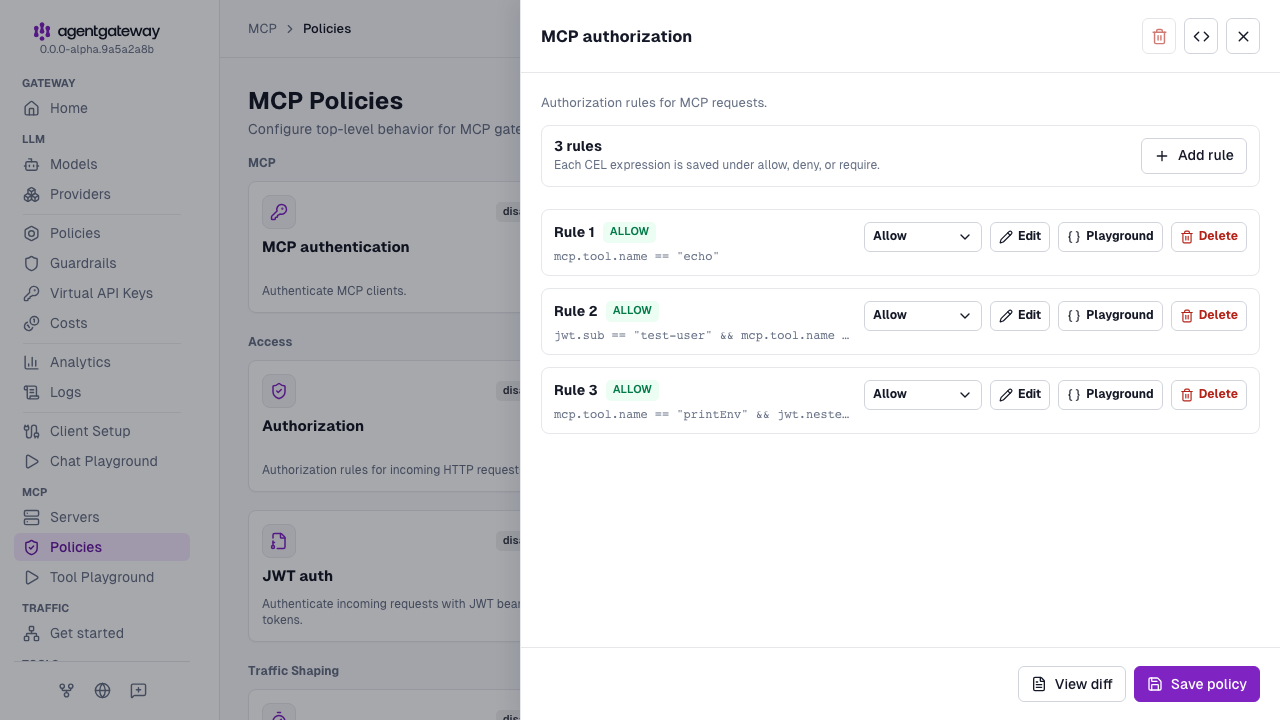Open Rule 2 action dropdown
The height and width of the screenshot is (720, 1280).
922,315
